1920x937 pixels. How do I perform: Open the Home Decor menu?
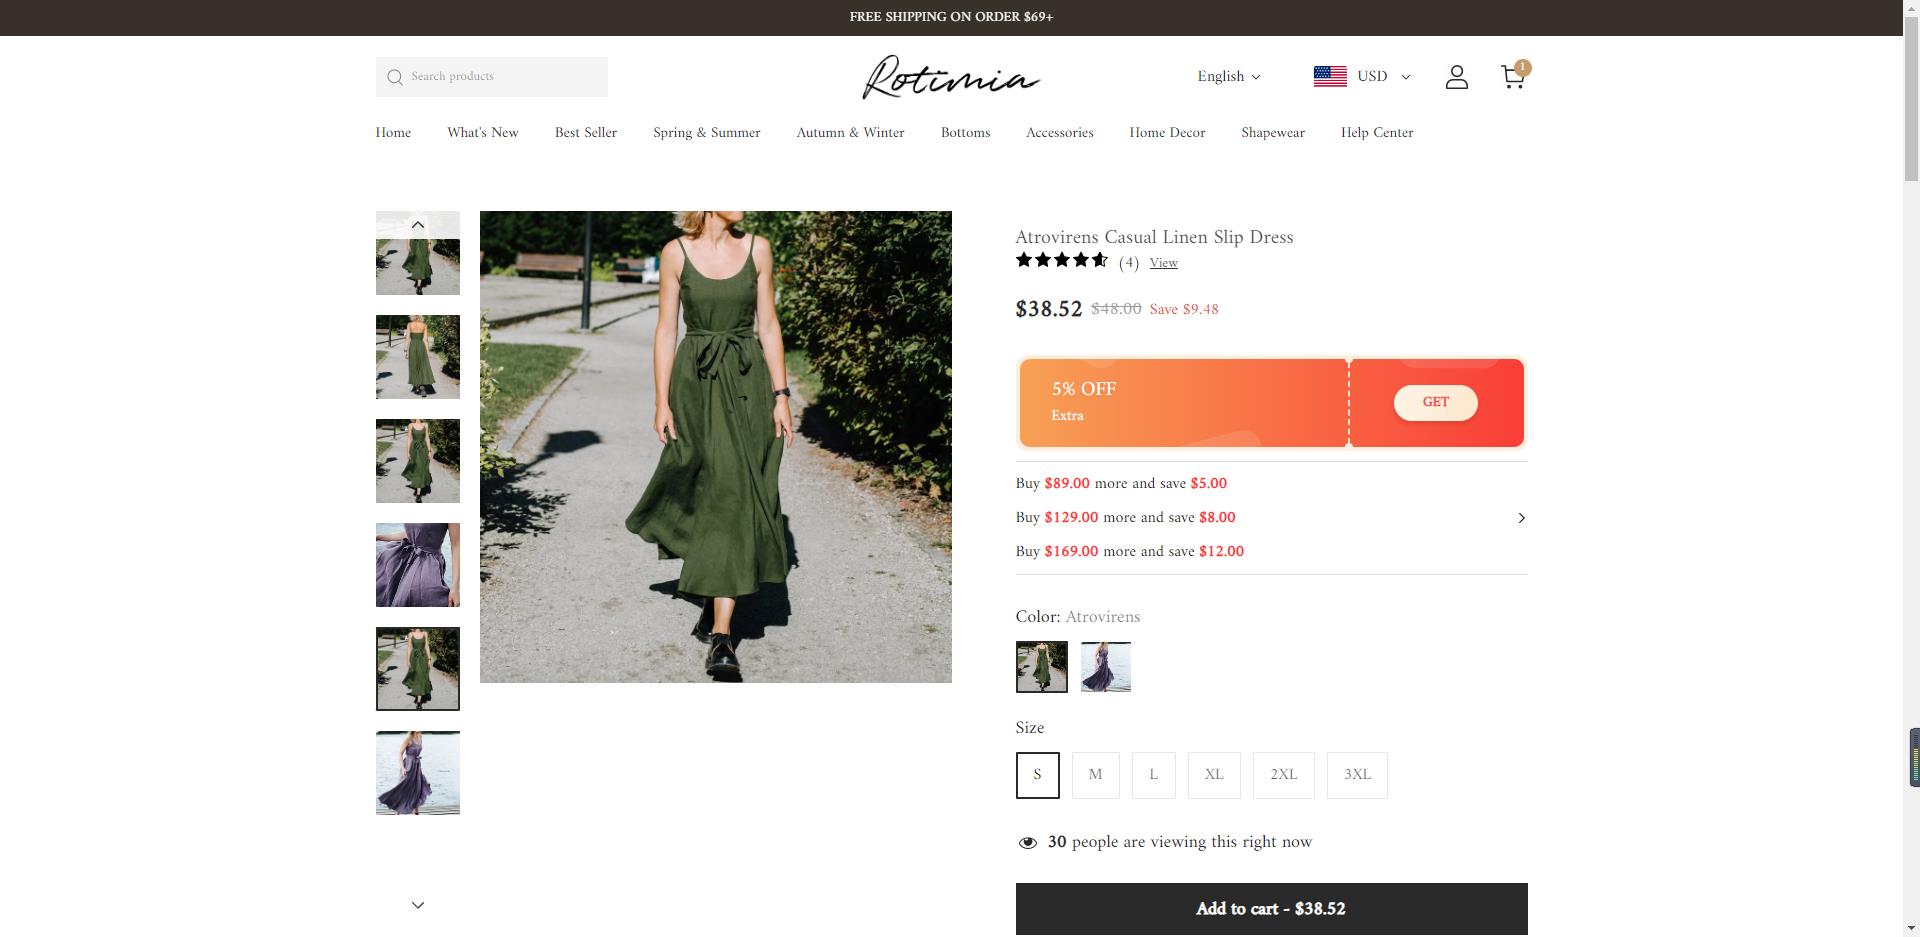pos(1167,133)
